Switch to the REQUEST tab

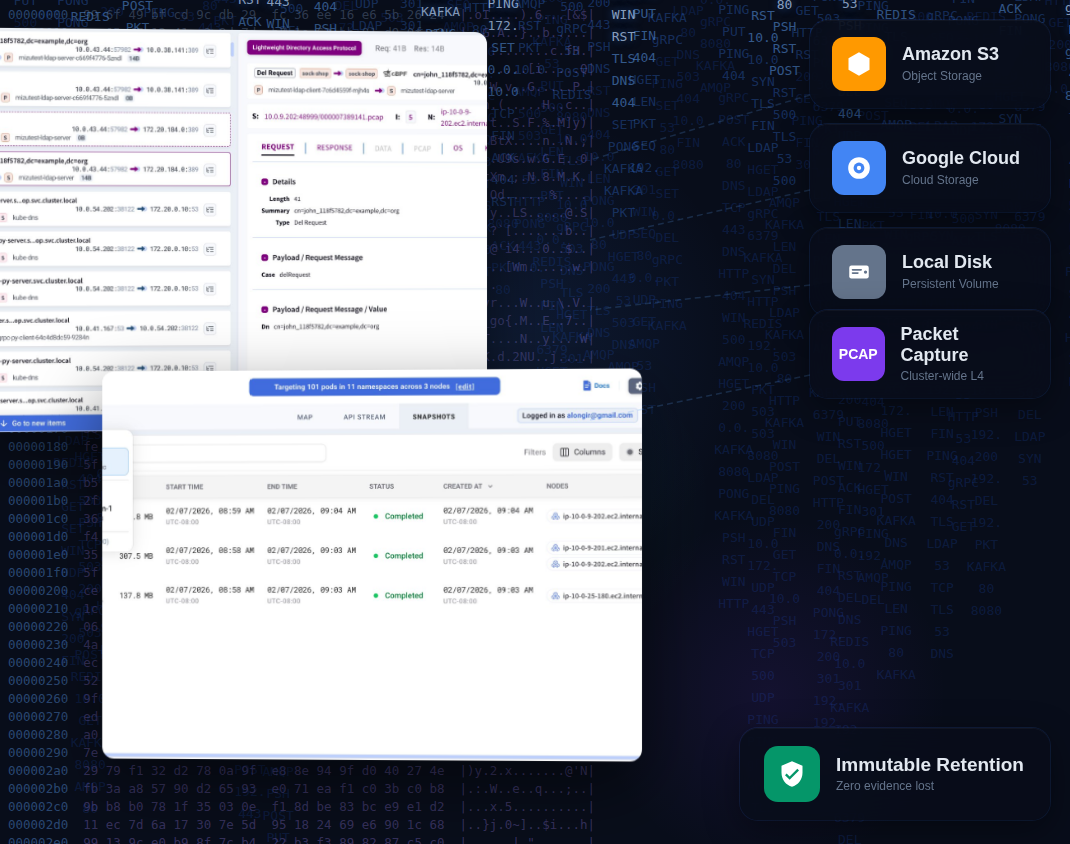click(278, 147)
